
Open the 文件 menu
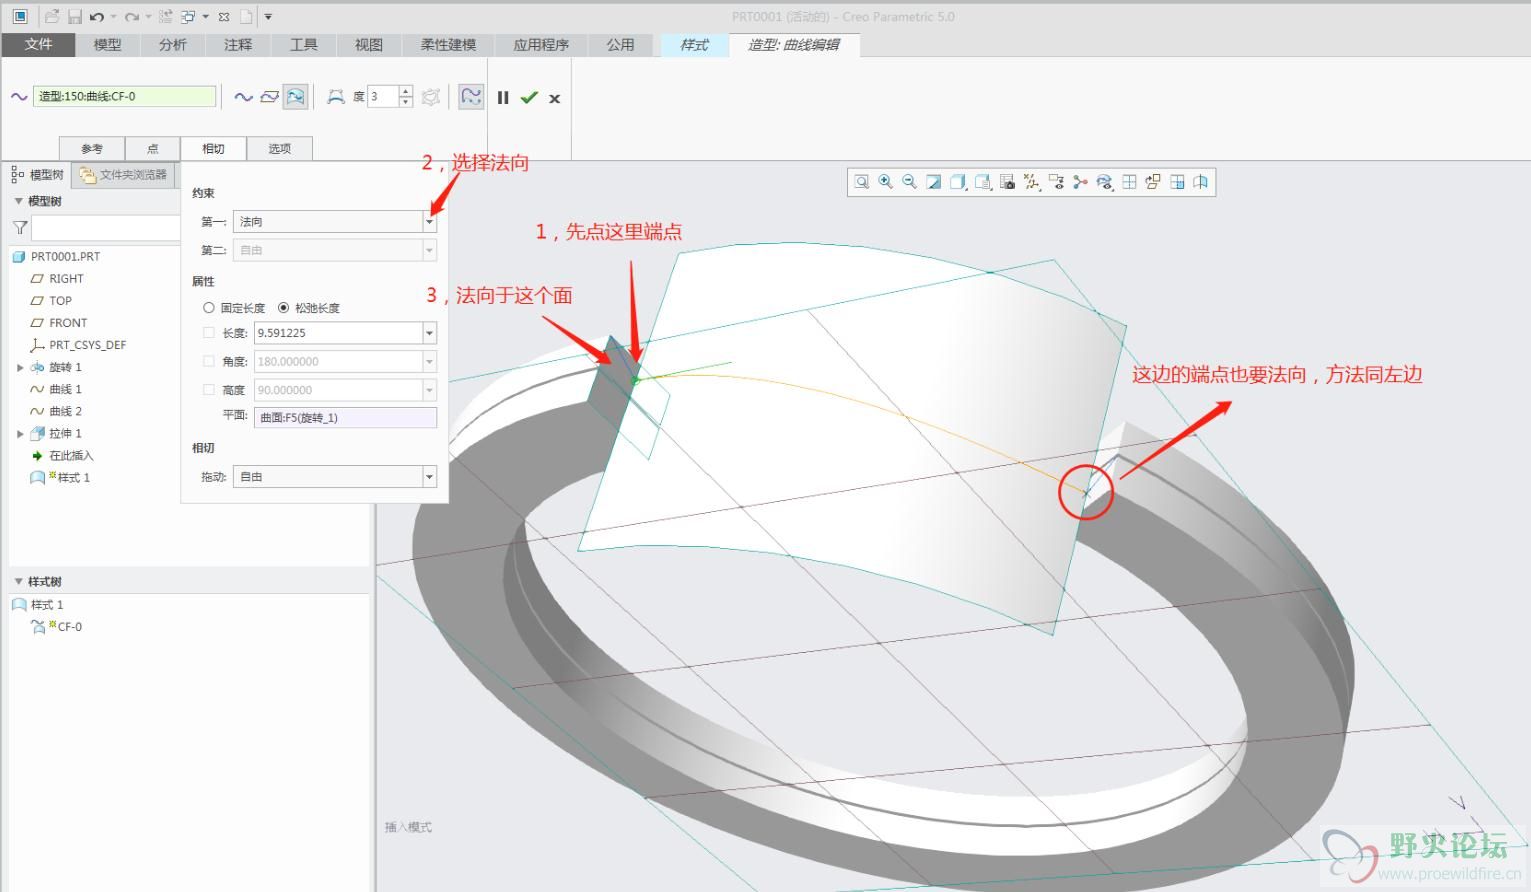click(x=38, y=45)
